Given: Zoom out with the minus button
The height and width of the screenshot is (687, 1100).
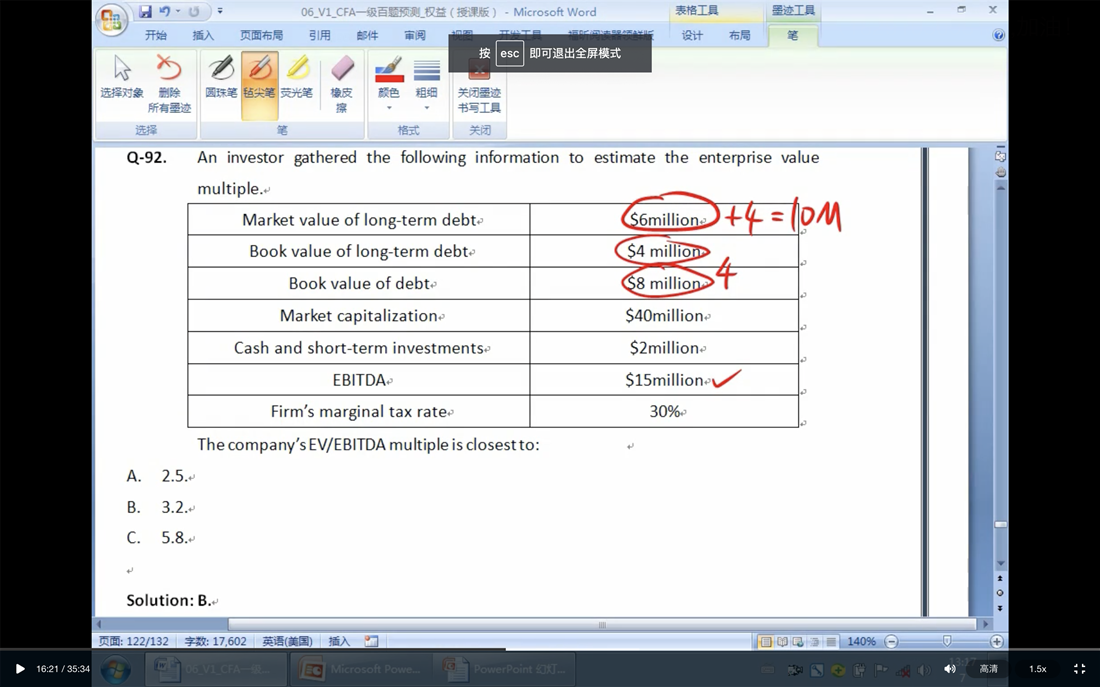Looking at the screenshot, I should (891, 641).
